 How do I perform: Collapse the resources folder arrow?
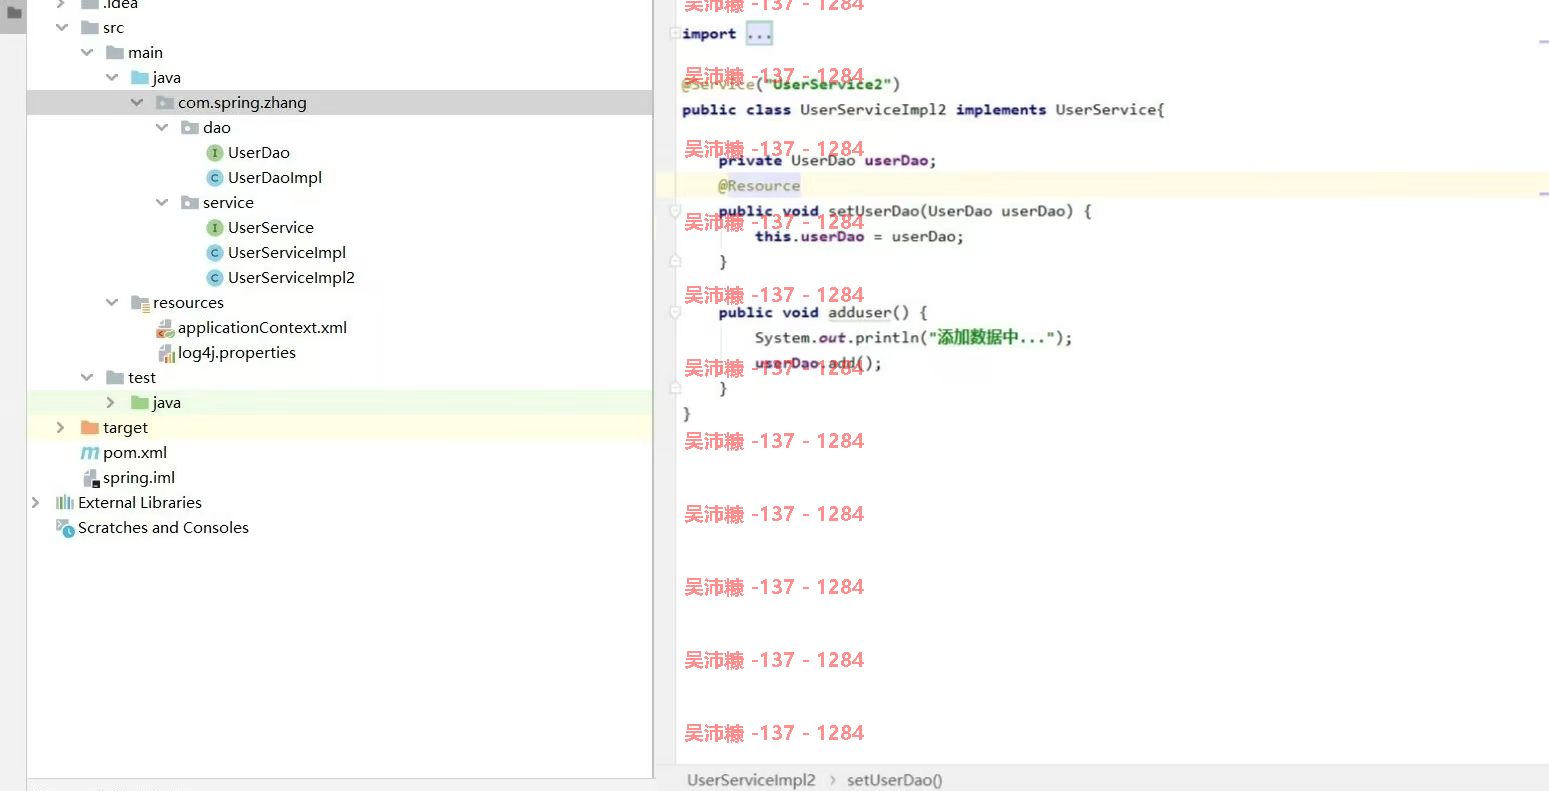coord(112,303)
